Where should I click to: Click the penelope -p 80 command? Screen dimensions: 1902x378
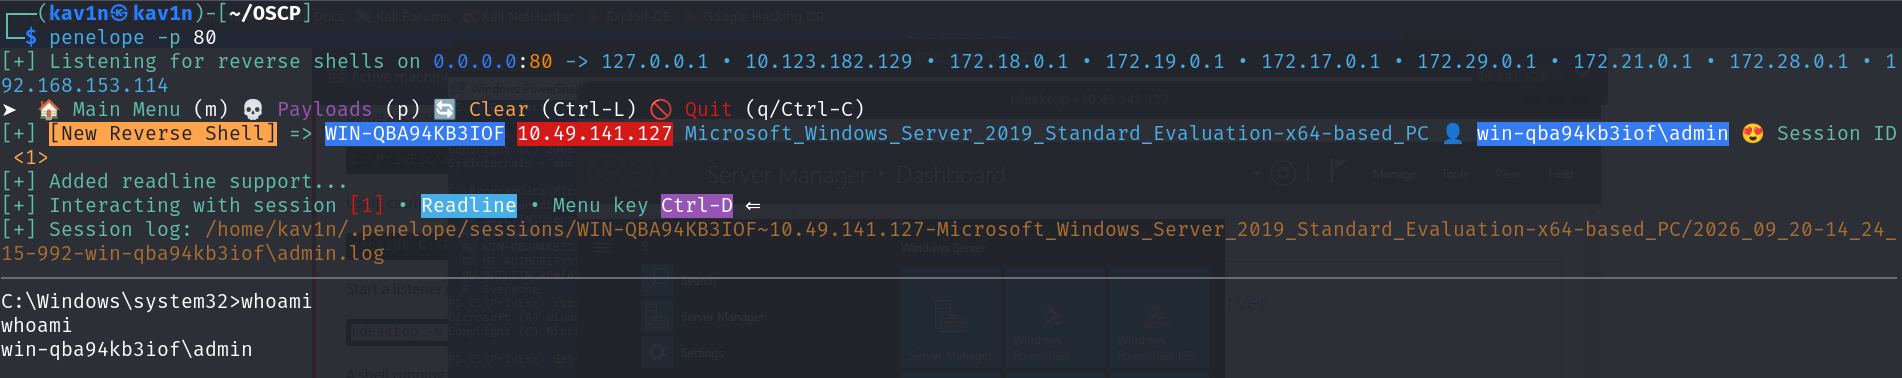pos(133,37)
